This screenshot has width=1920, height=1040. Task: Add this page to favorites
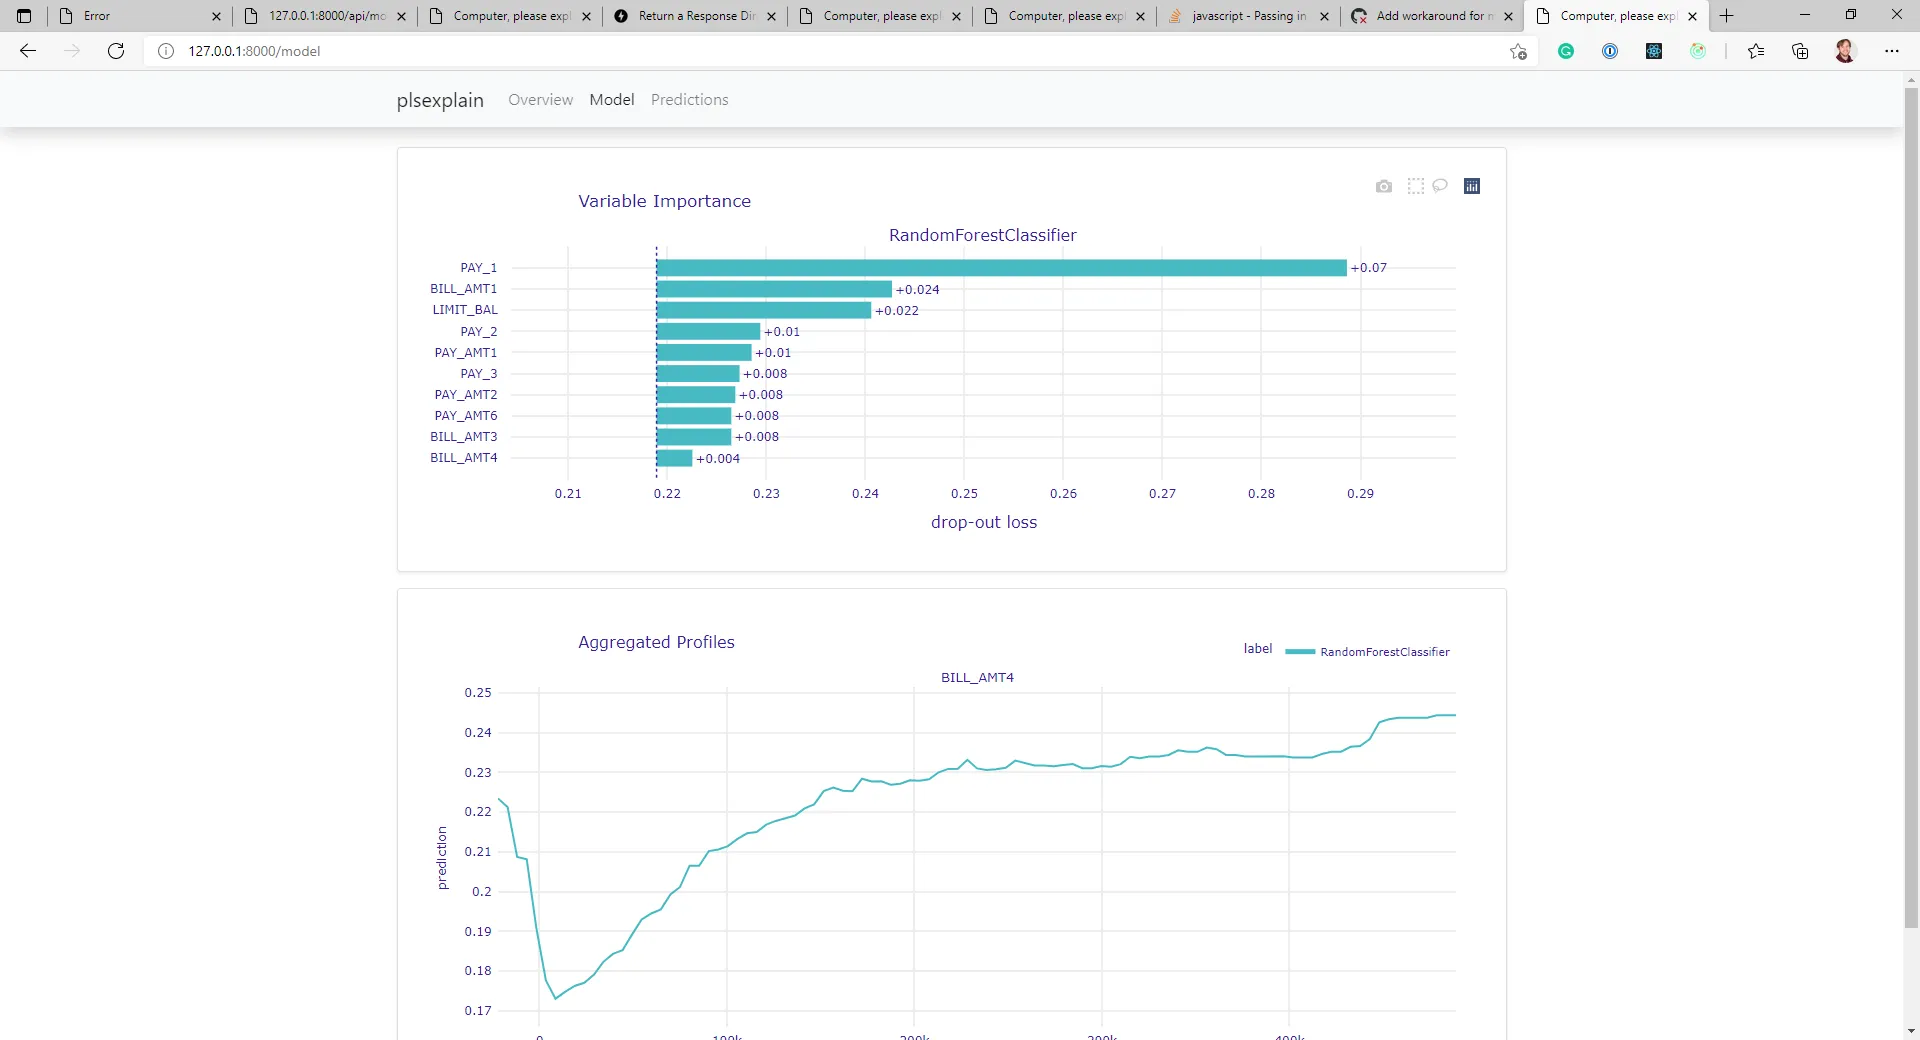point(1518,51)
